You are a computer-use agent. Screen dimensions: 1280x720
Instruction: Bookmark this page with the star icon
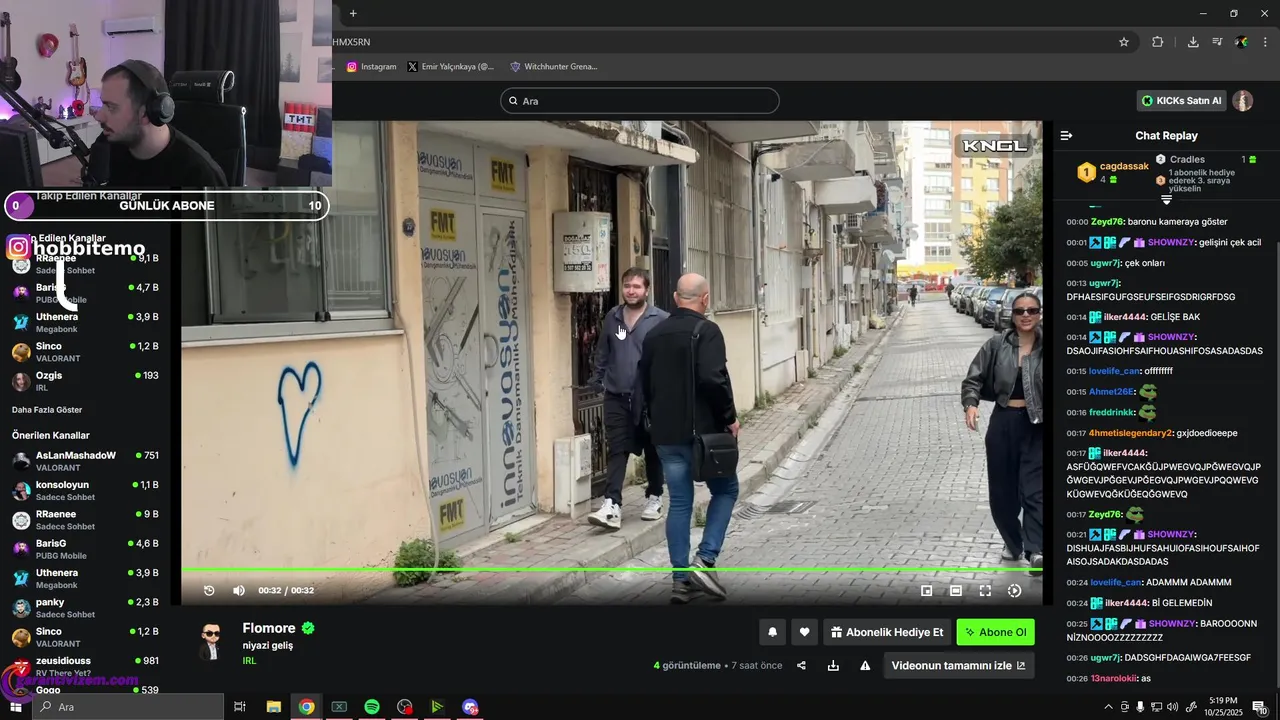[x=1124, y=42]
